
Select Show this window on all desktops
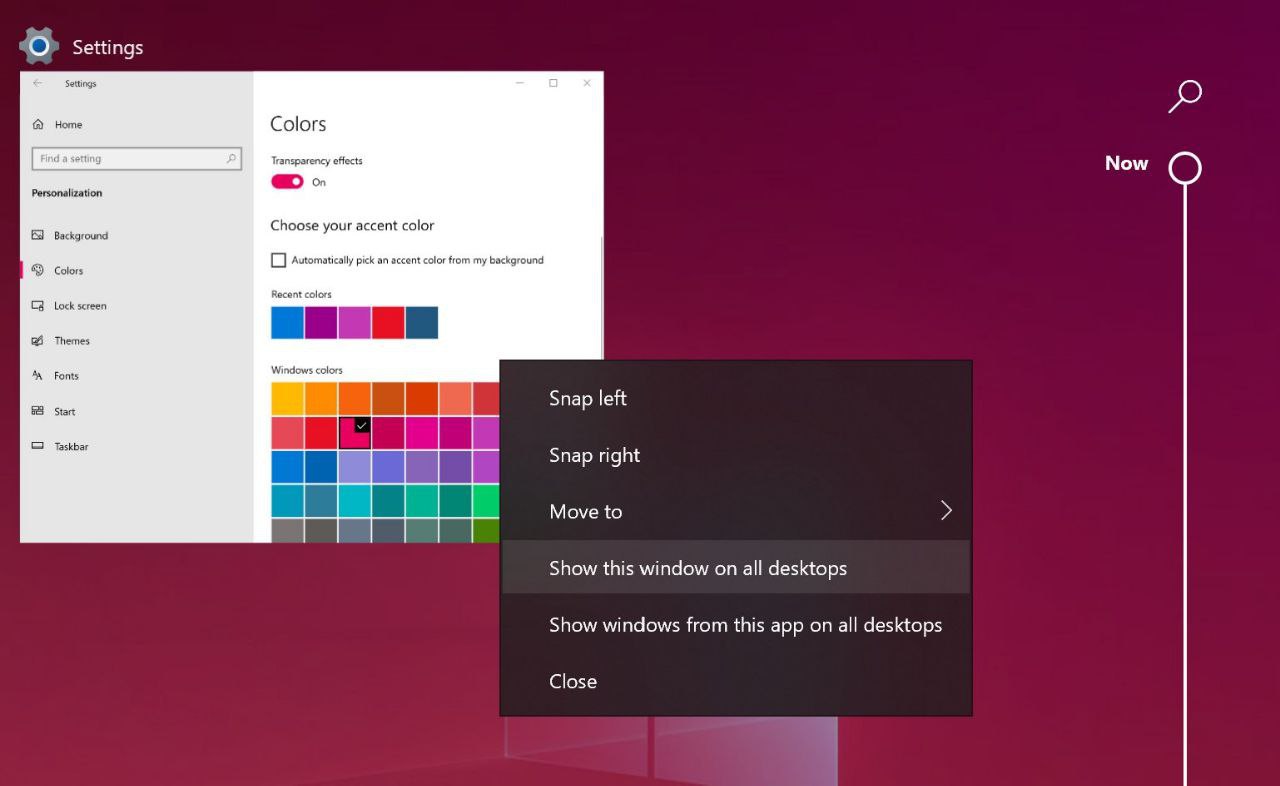point(736,568)
